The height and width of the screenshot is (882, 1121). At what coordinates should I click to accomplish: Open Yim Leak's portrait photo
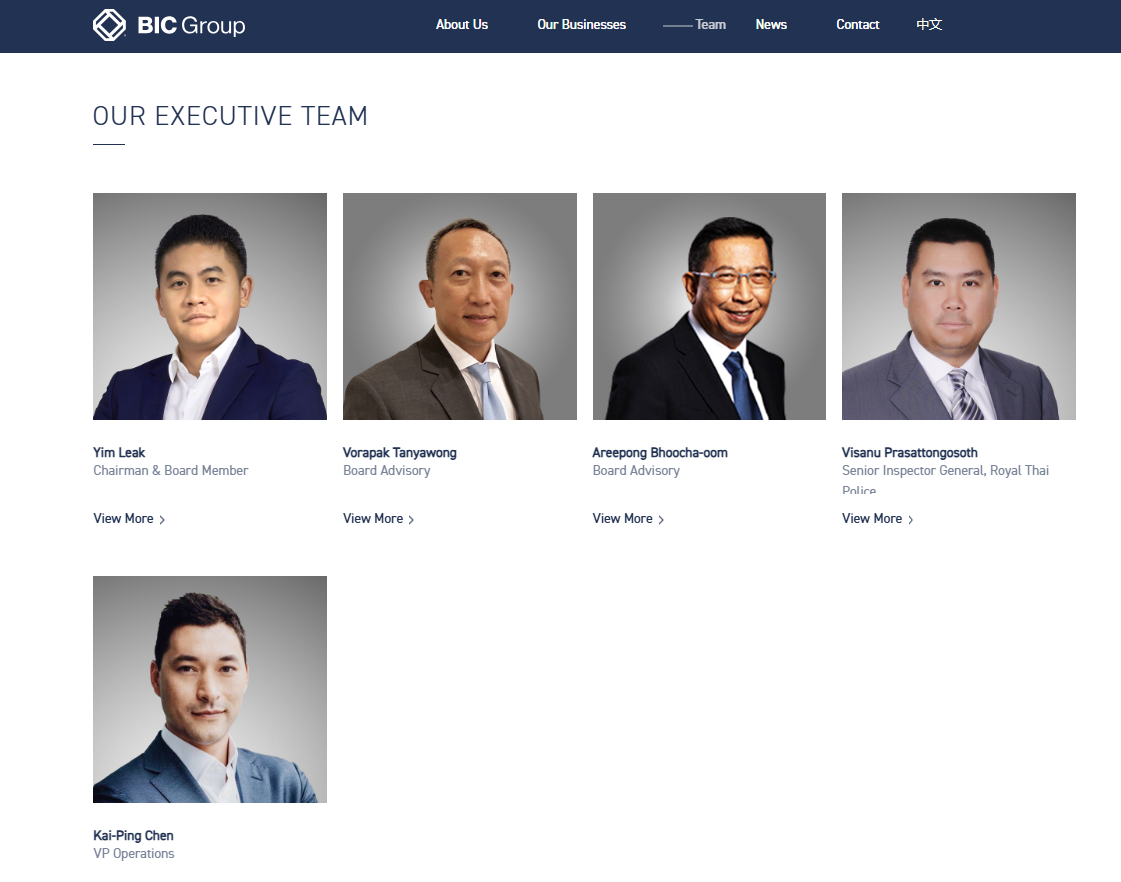(210, 306)
